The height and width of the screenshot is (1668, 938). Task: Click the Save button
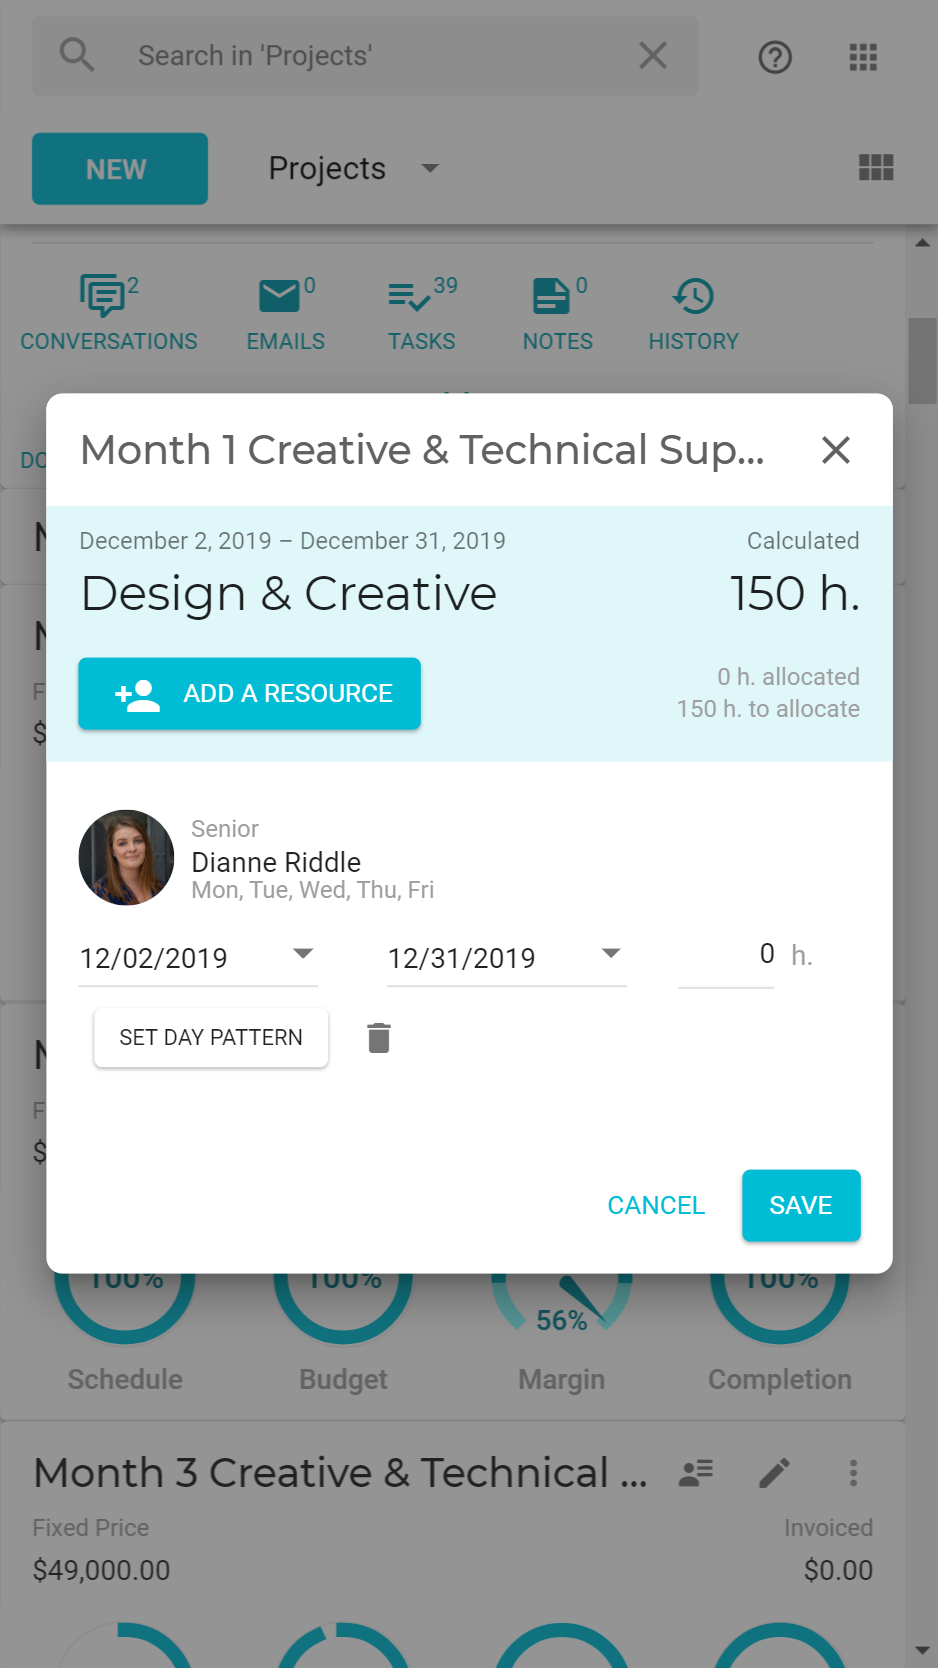[801, 1206]
